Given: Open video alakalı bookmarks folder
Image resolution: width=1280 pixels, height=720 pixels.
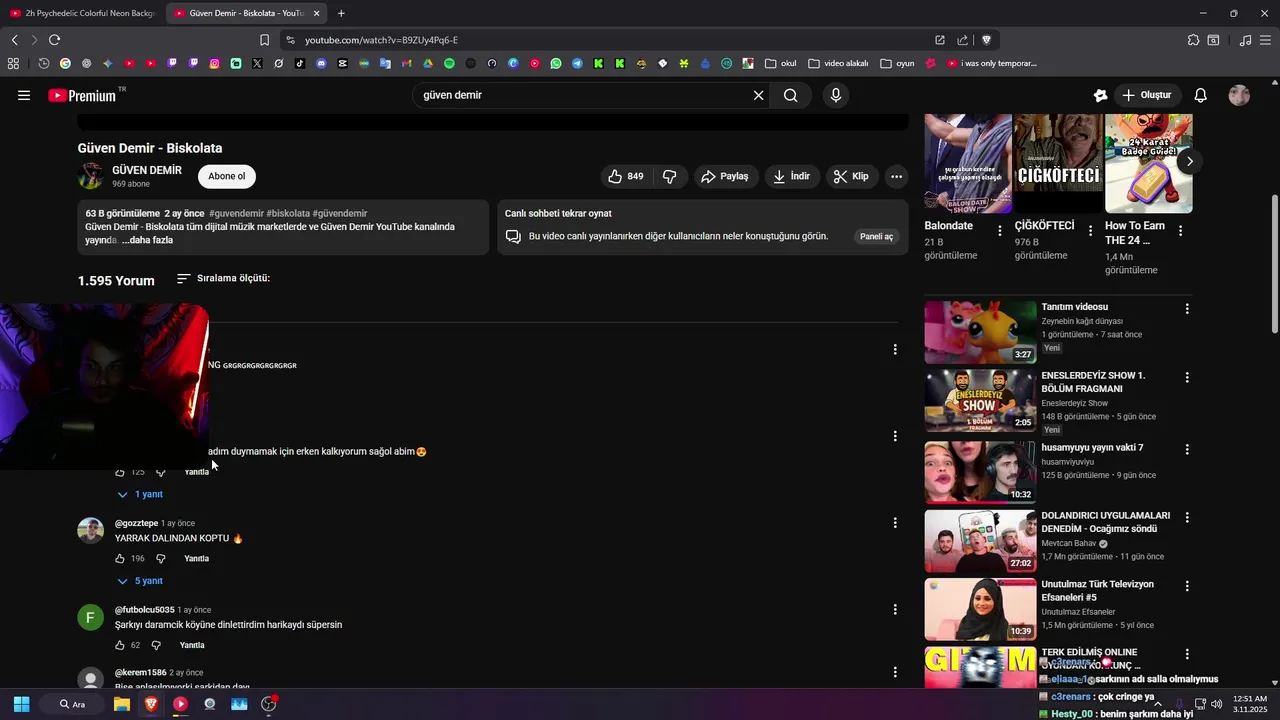Looking at the screenshot, I should coord(838,63).
